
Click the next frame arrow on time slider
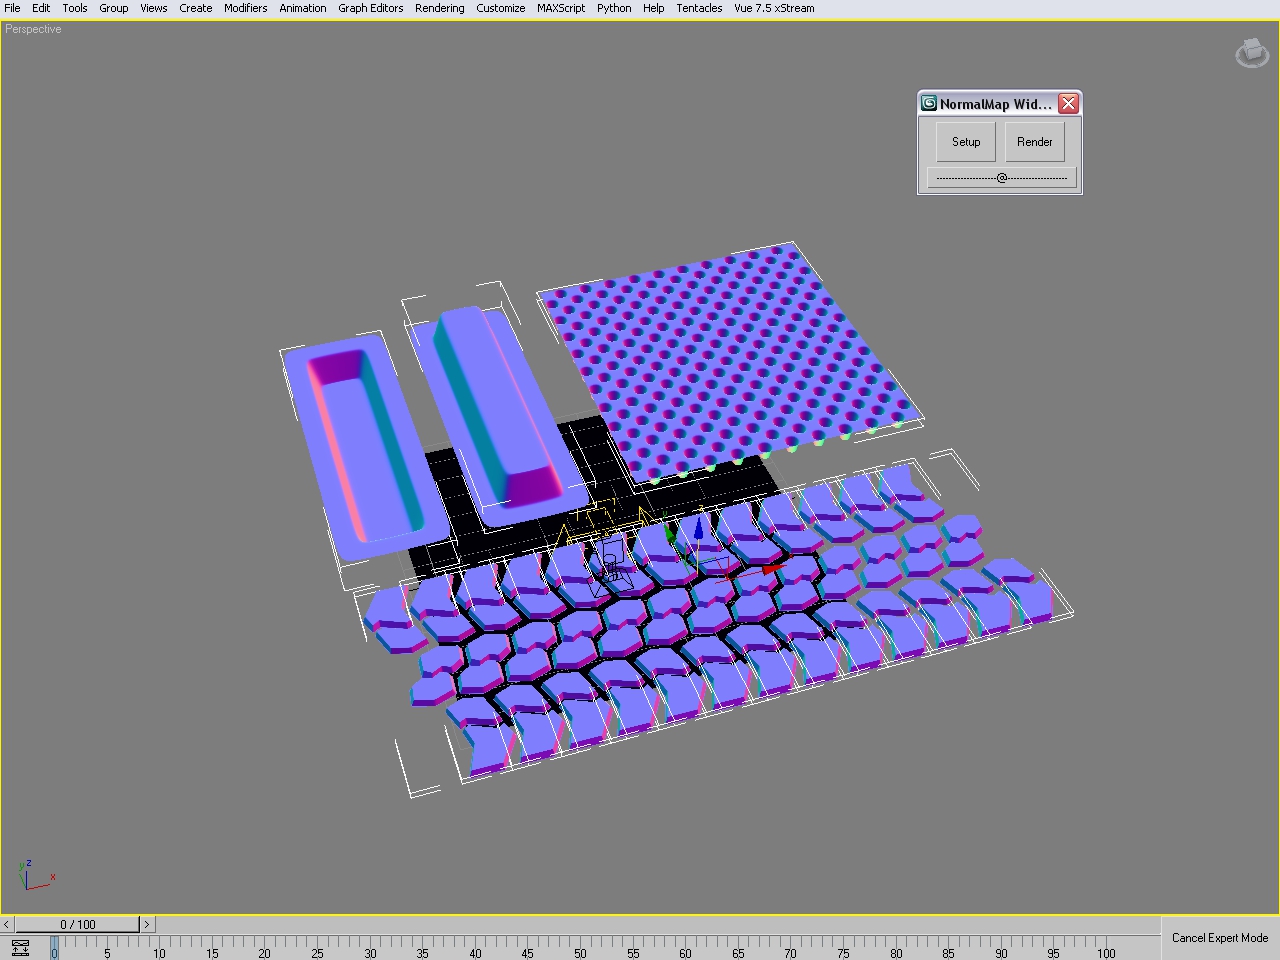[x=146, y=925]
